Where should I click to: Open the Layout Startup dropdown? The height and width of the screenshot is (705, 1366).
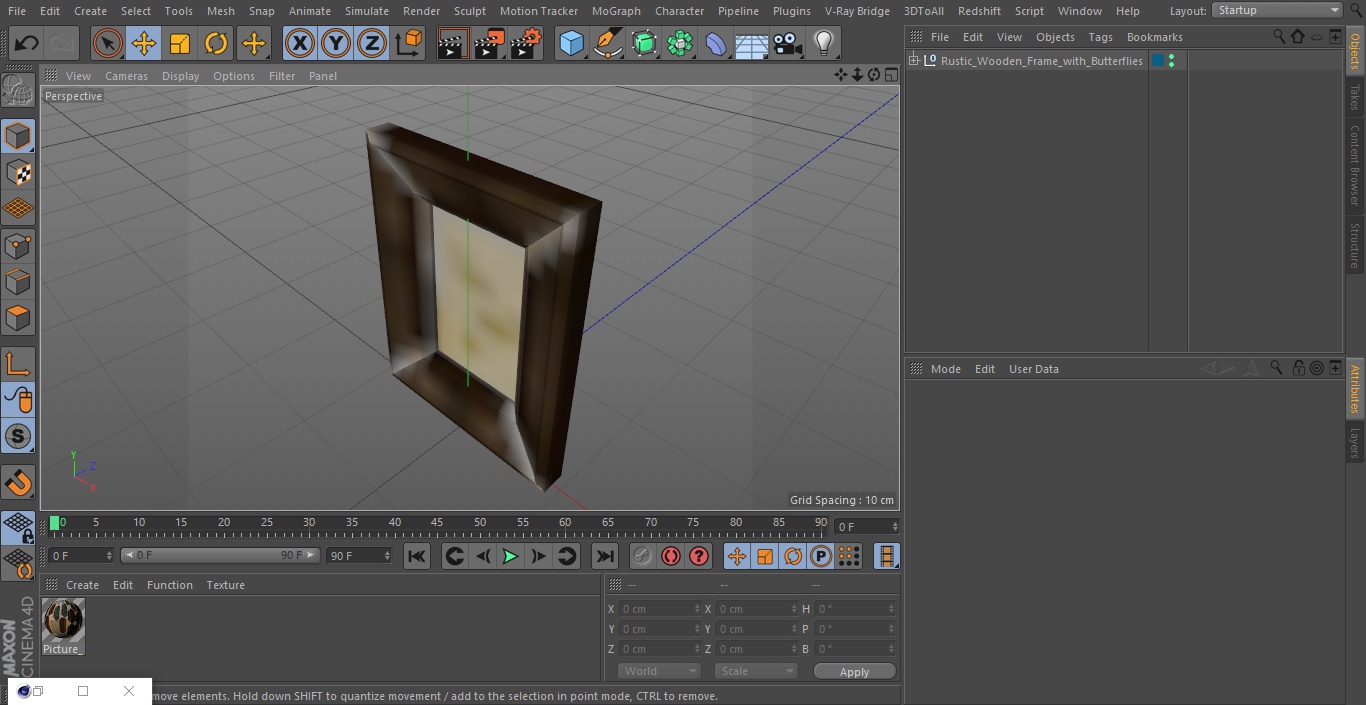click(1278, 10)
